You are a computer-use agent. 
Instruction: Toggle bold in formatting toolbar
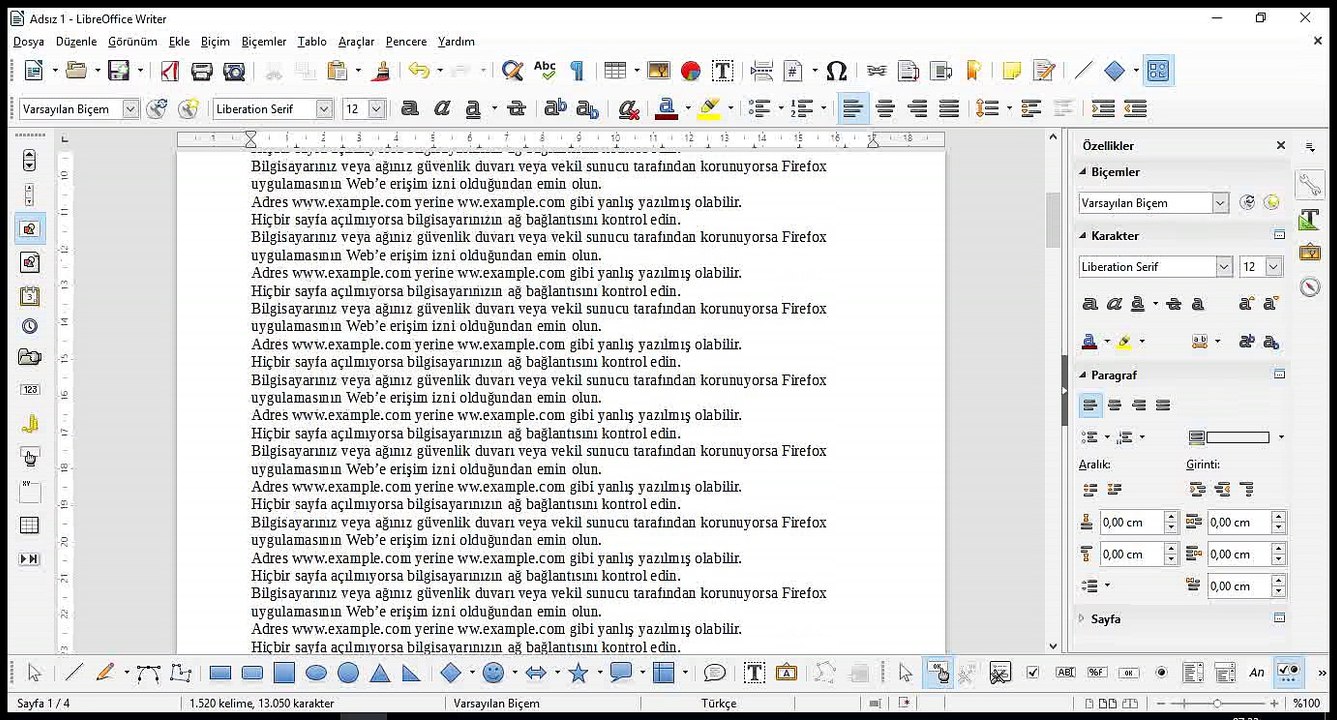pos(409,108)
